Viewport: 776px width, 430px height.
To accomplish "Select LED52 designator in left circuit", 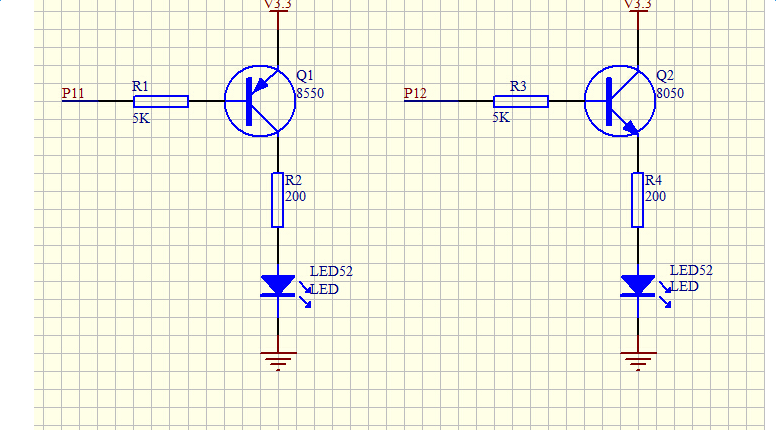I will (331, 271).
